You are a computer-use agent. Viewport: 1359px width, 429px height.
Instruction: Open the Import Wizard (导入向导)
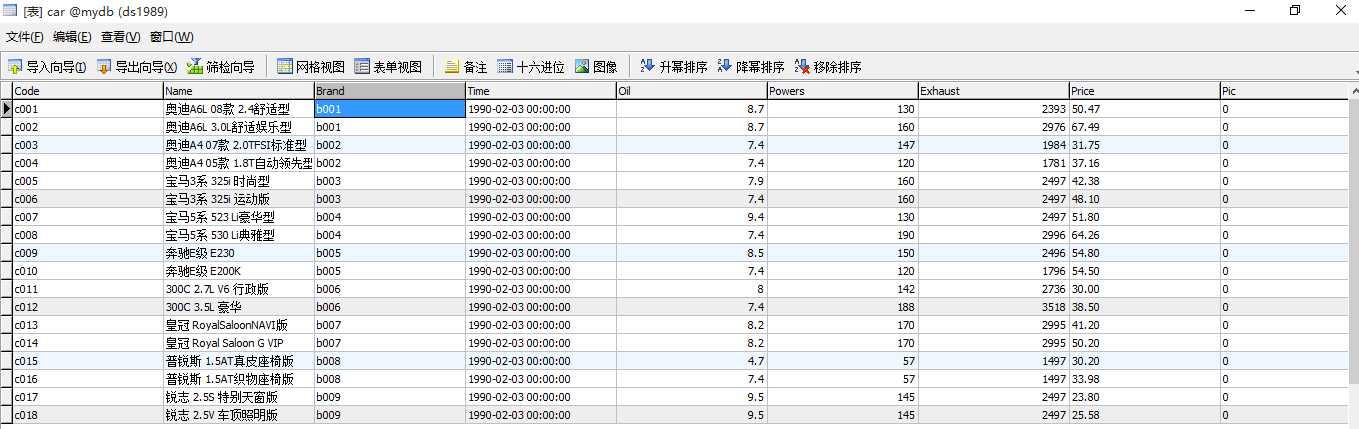[x=47, y=67]
